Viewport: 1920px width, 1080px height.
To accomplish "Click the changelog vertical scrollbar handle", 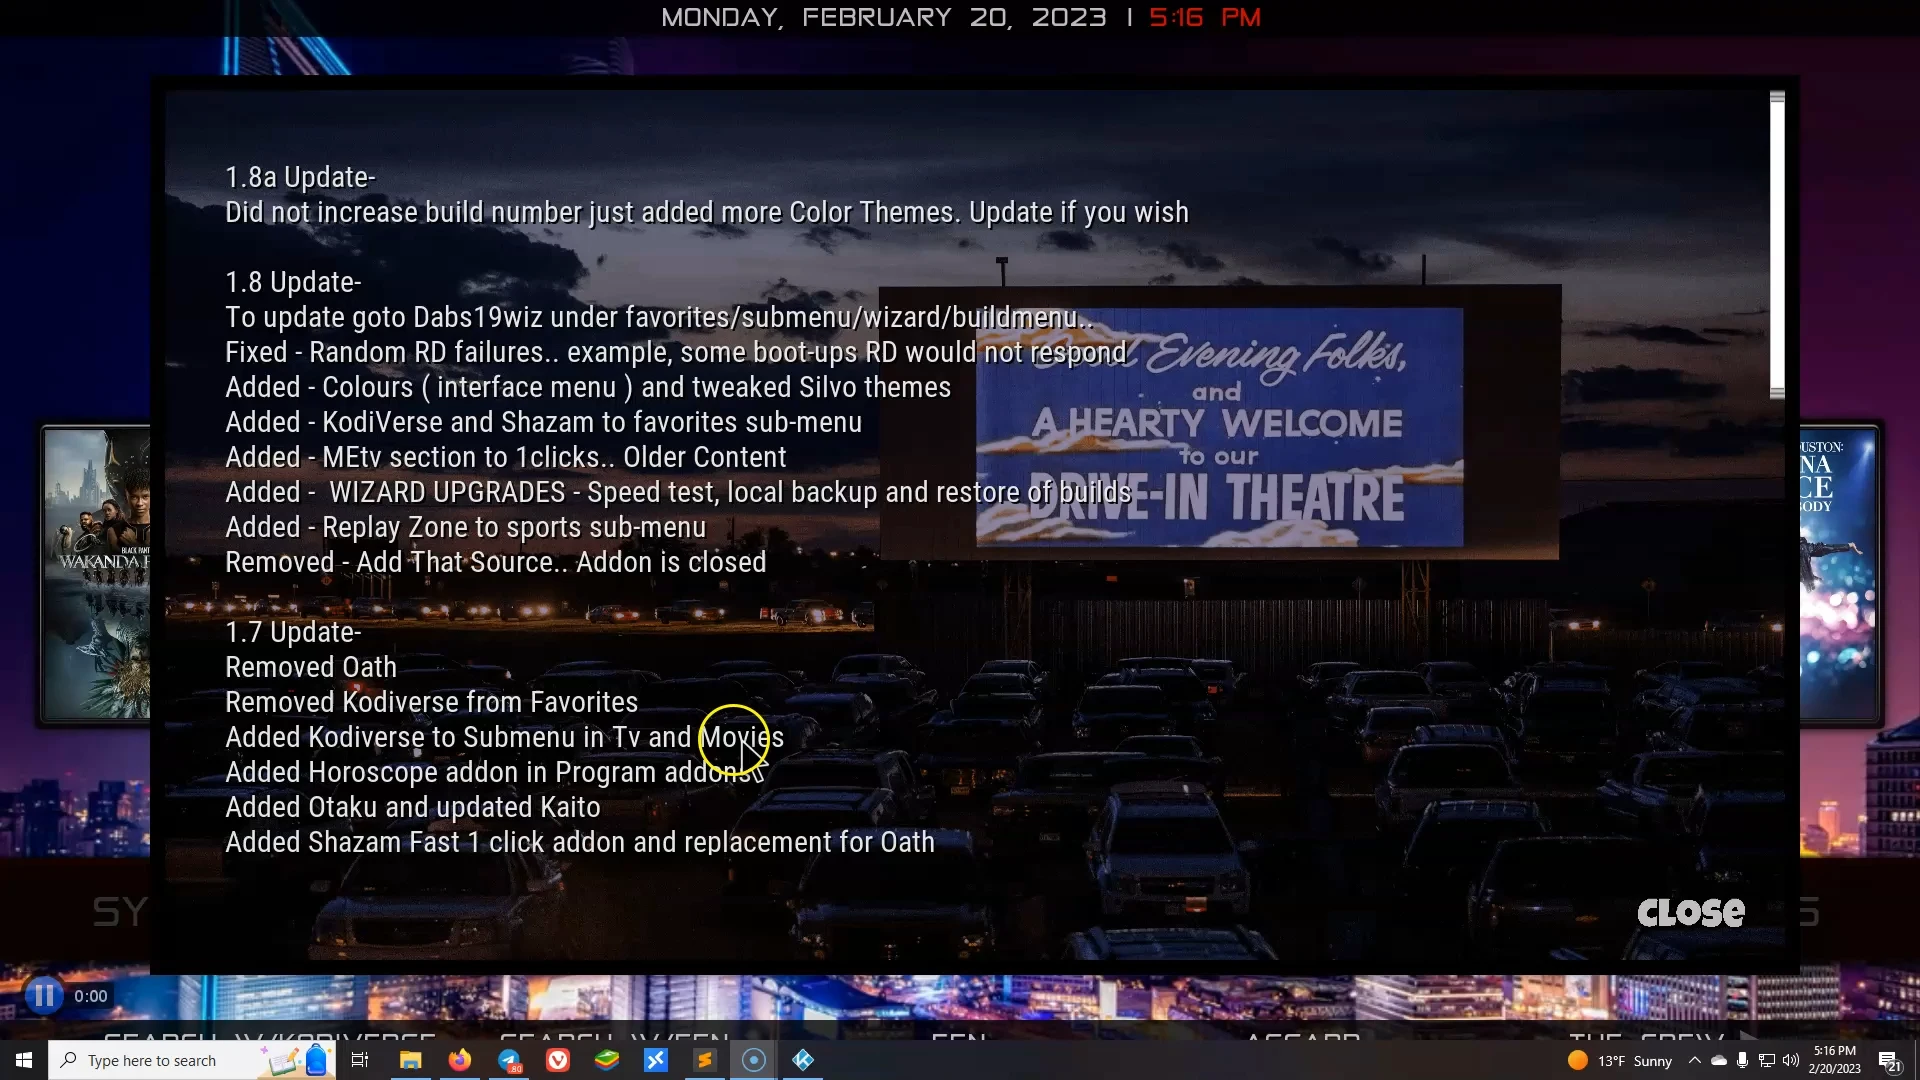I will (x=1777, y=245).
